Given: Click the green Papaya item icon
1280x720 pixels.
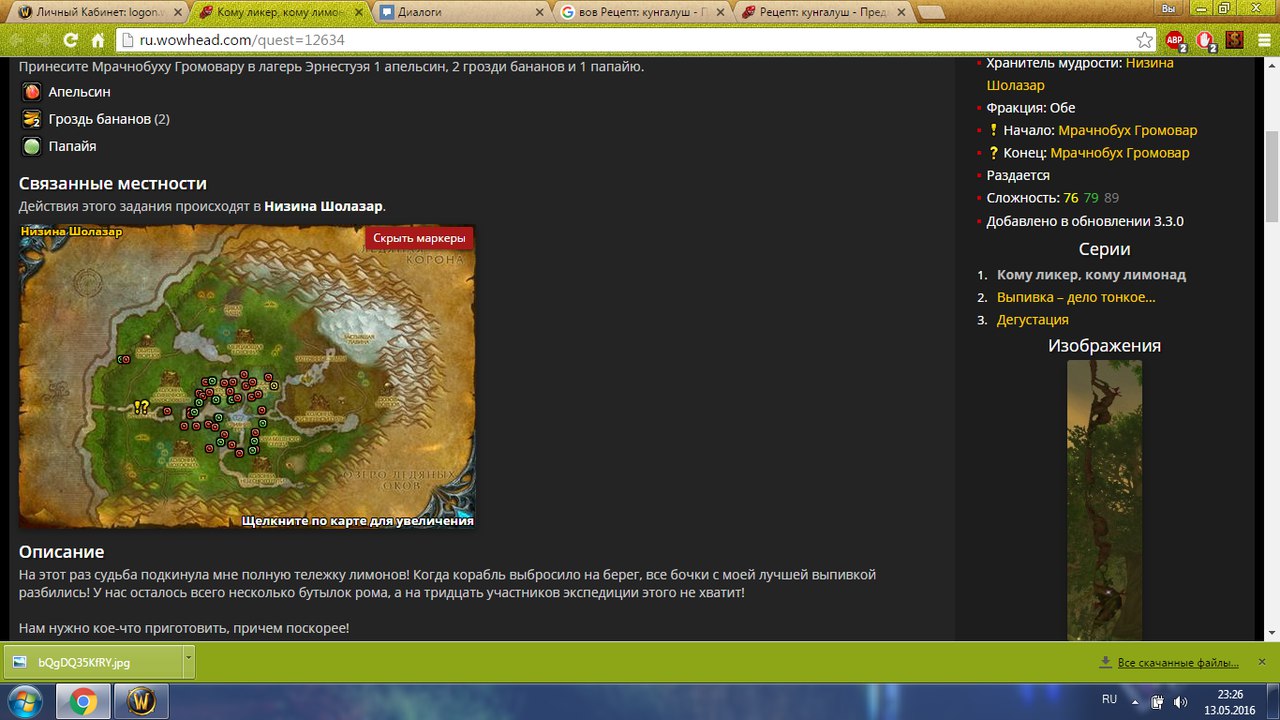Looking at the screenshot, I should click(32, 146).
